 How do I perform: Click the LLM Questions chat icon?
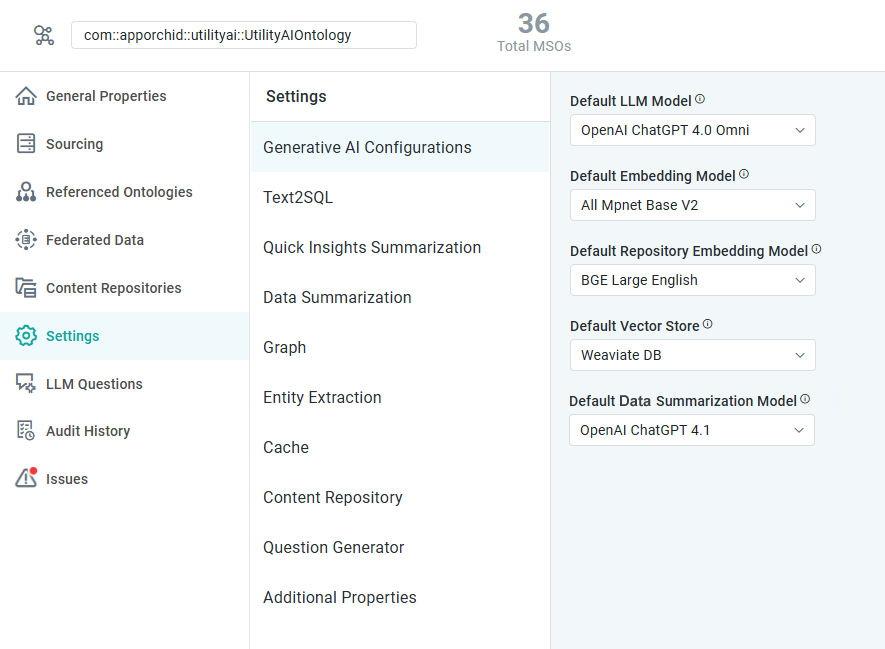(26, 384)
